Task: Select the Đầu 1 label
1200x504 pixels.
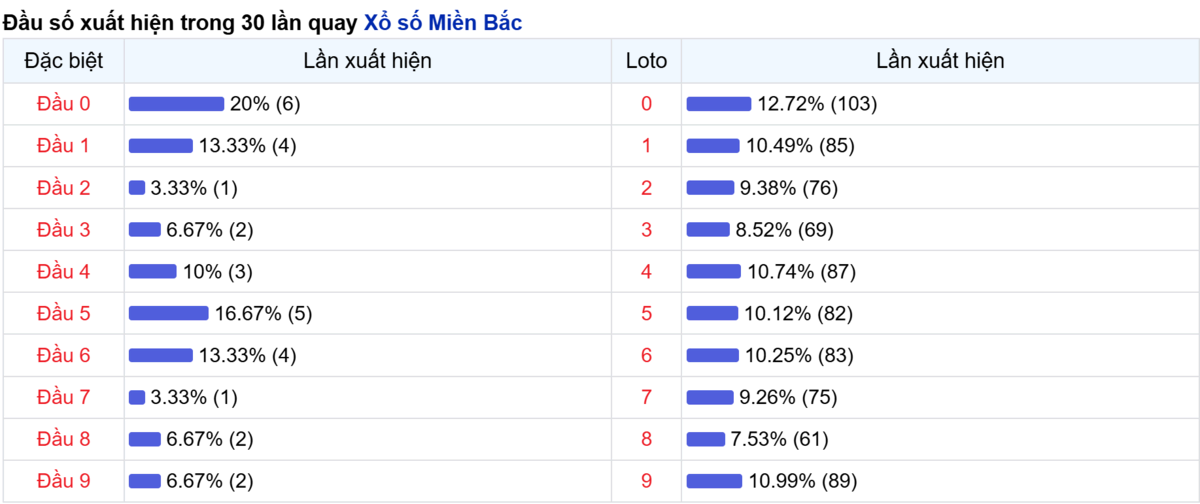Action: 63,146
